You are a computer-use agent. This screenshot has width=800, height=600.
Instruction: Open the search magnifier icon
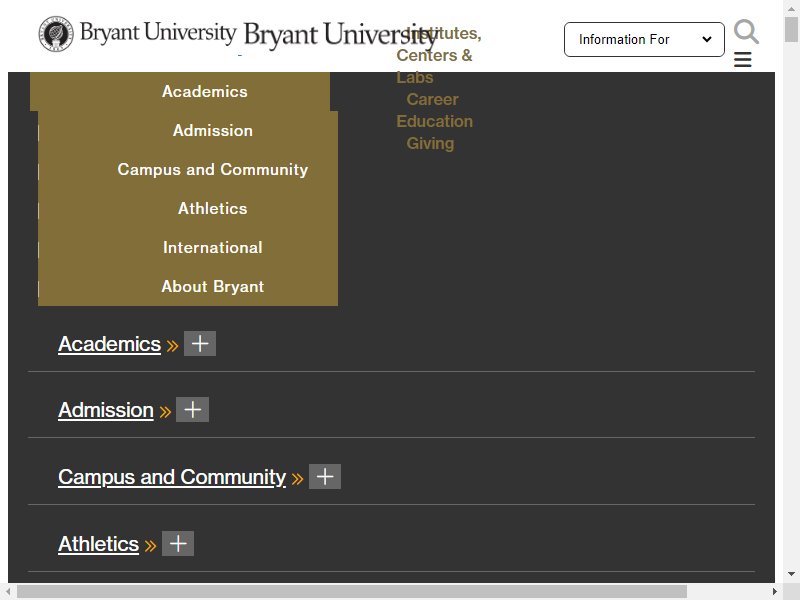click(x=746, y=32)
